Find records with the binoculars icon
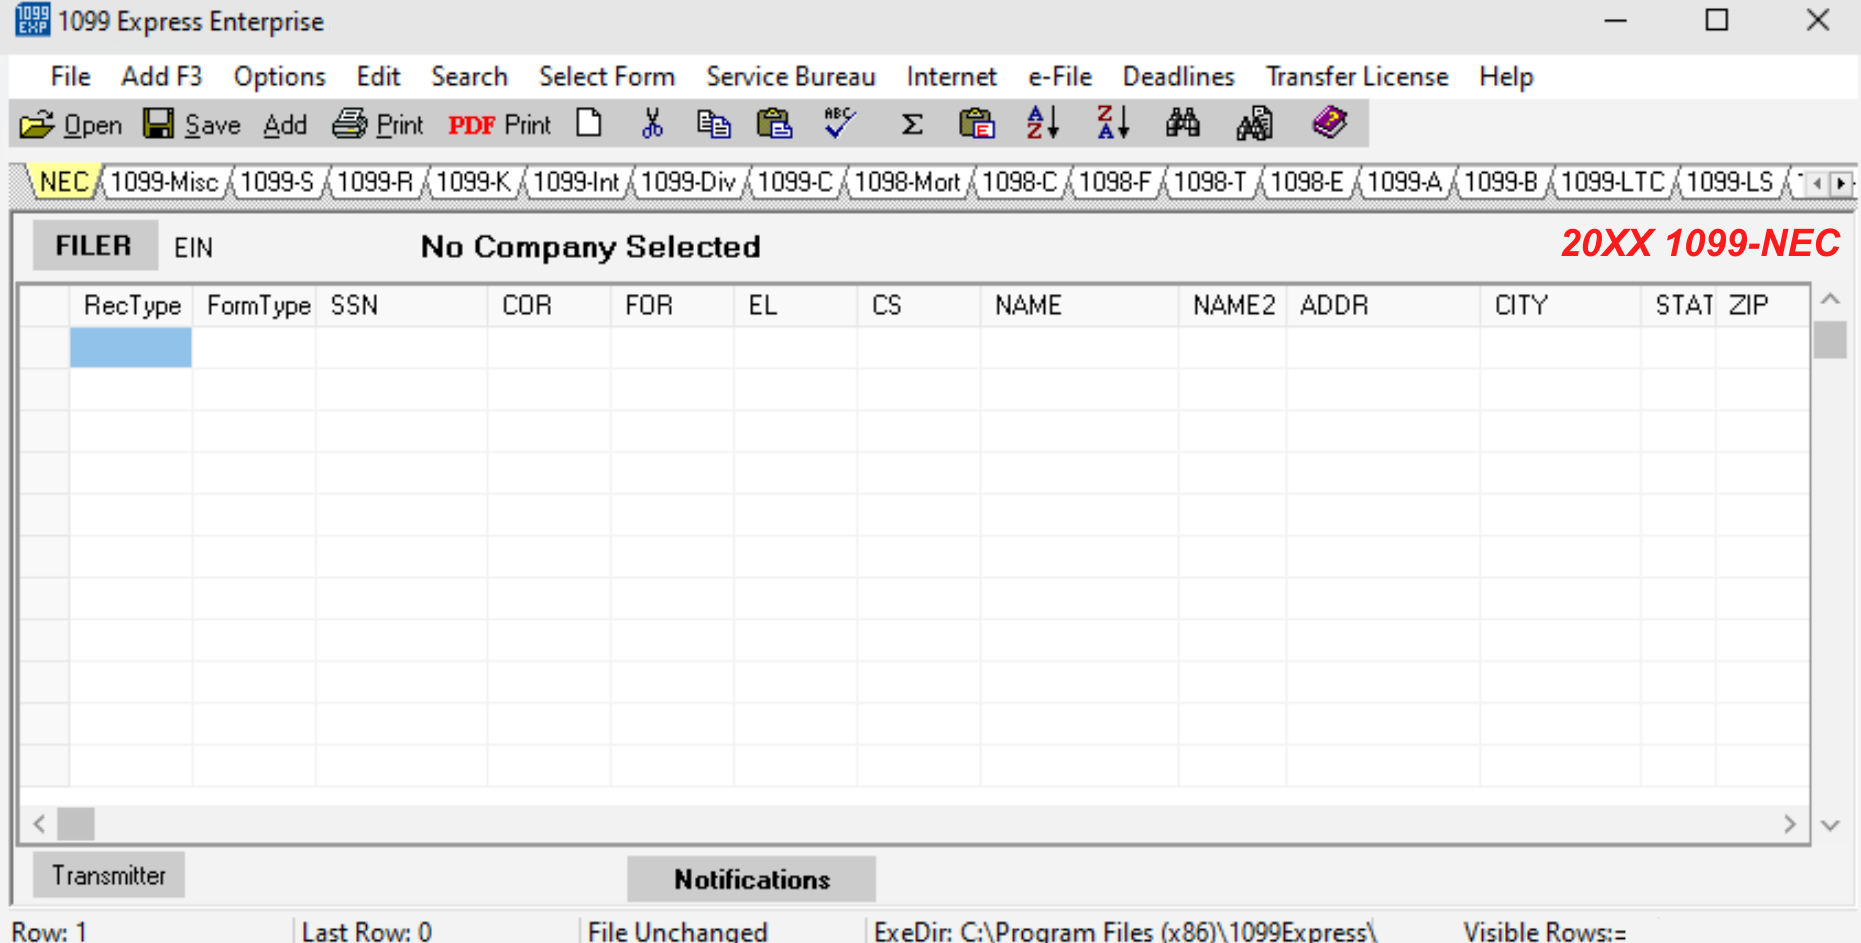The height and width of the screenshot is (943, 1861). click(1183, 123)
